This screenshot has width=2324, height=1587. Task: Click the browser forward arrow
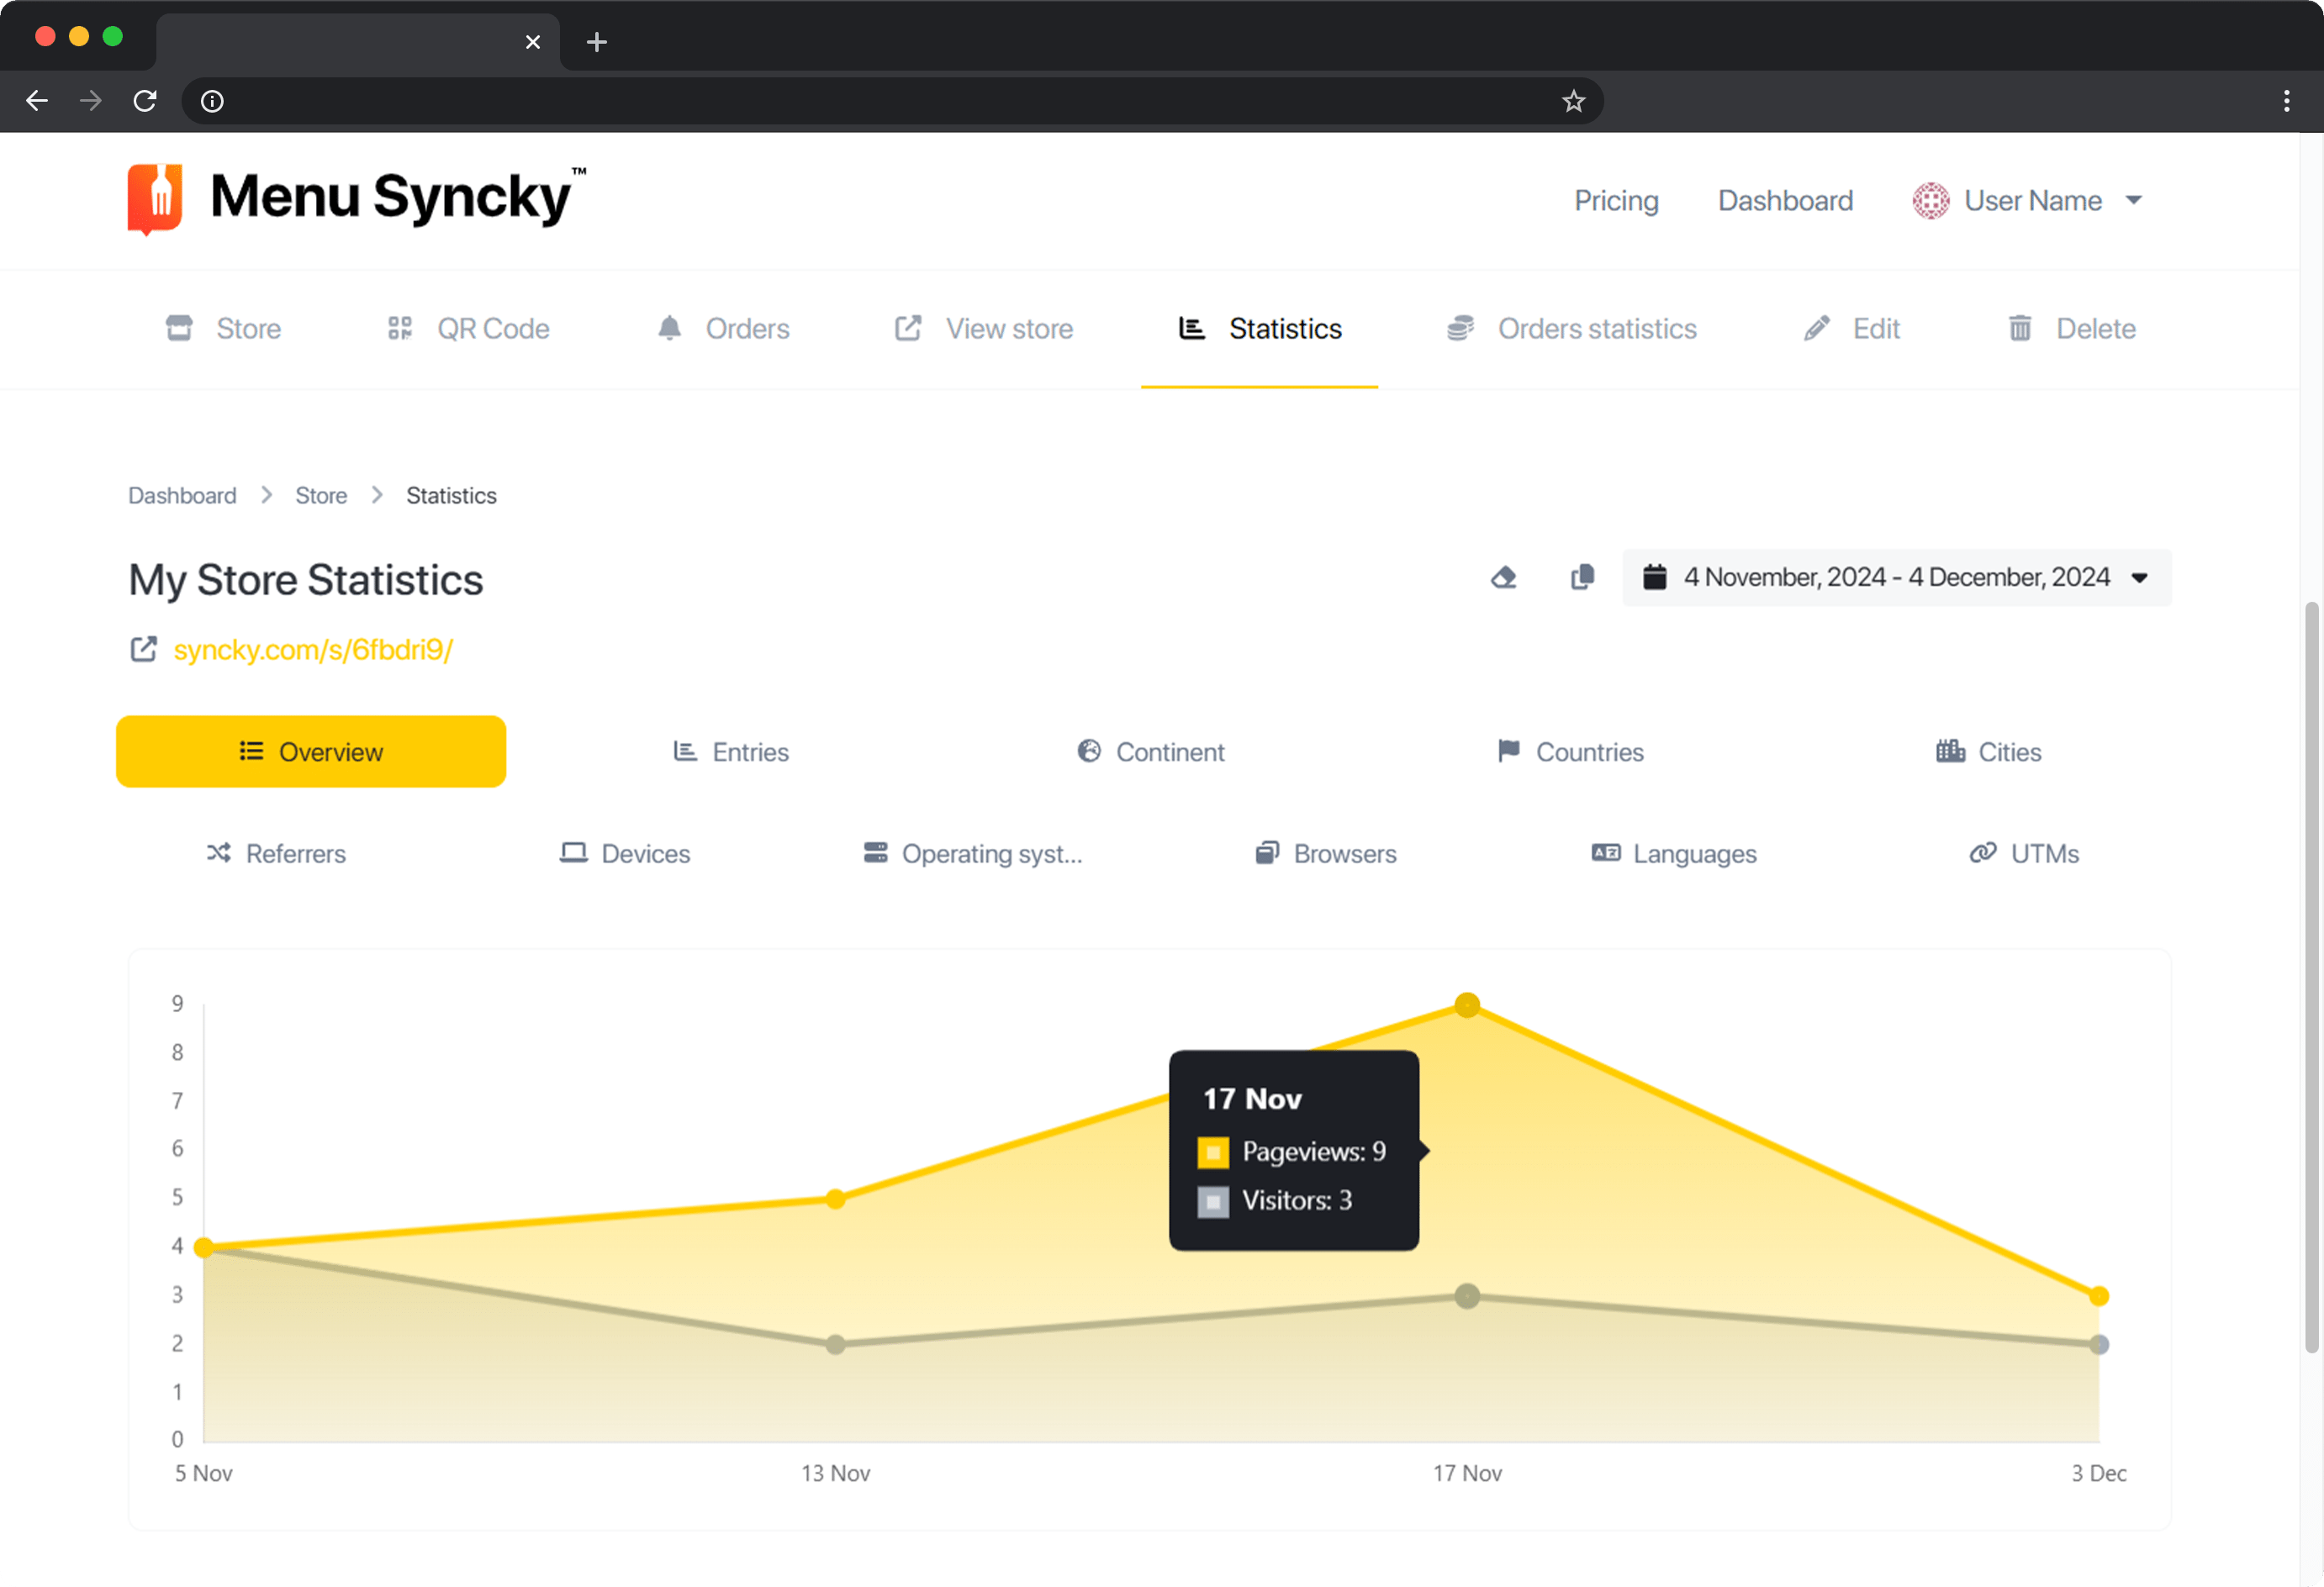[91, 101]
